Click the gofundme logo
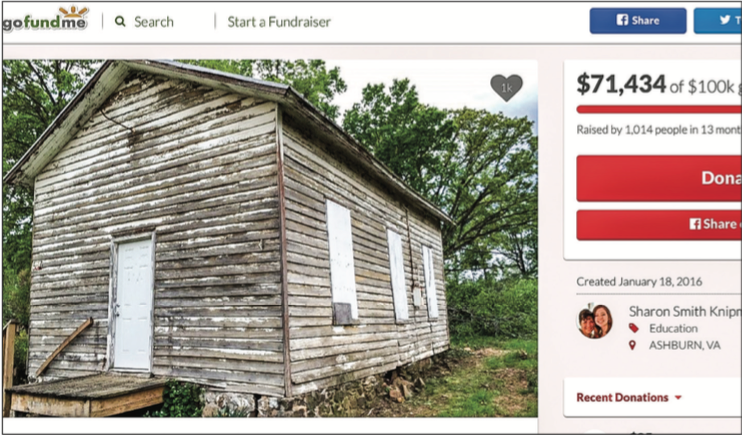This screenshot has width=742, height=436. 45,19
